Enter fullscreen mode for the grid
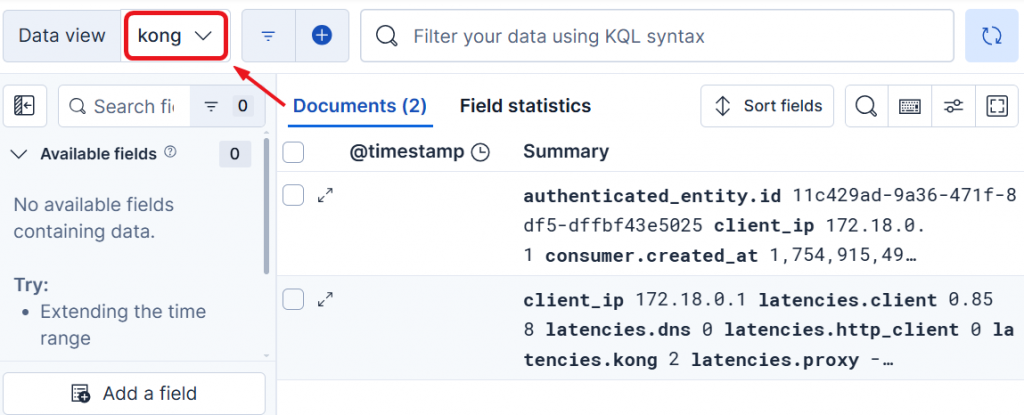Screen dimensions: 1024x415 pyautogui.click(x=996, y=106)
